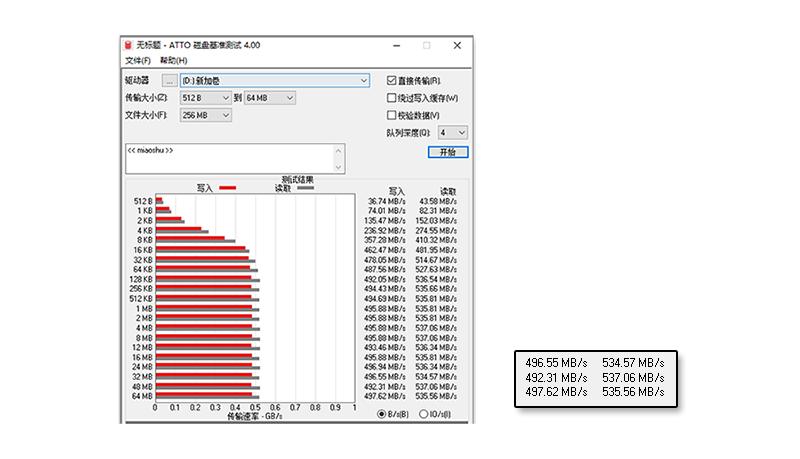Open the 64 MB transfer size end dropdown
Image resolution: width=800 pixels, height=459 pixels.
[269, 98]
